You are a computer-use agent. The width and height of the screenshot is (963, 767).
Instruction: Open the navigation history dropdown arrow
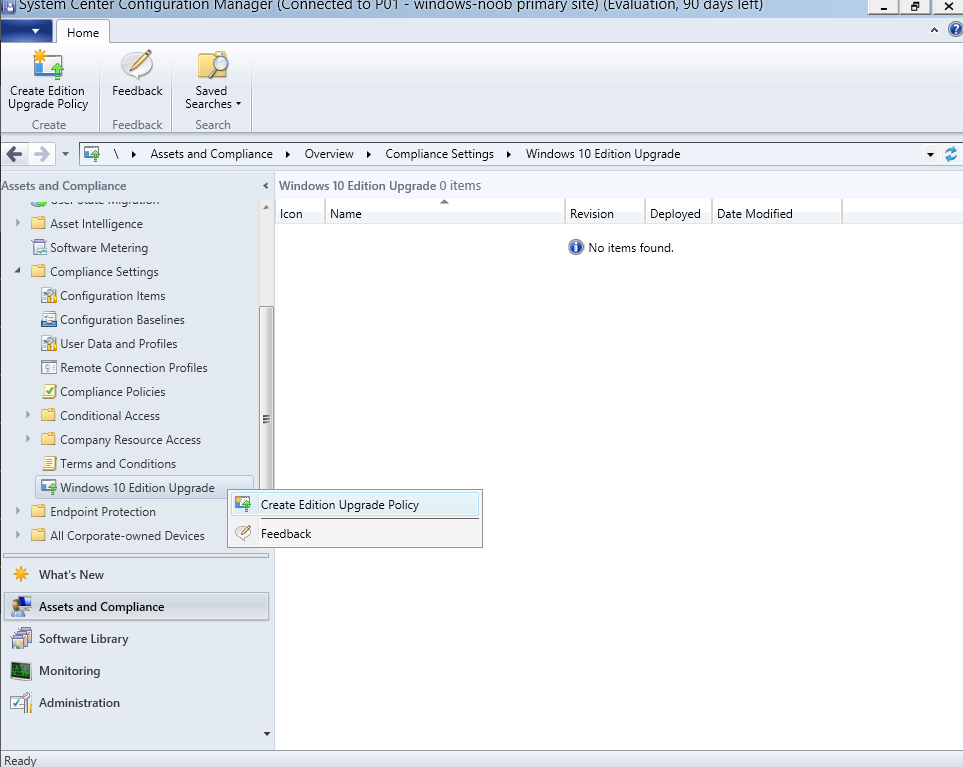point(65,154)
